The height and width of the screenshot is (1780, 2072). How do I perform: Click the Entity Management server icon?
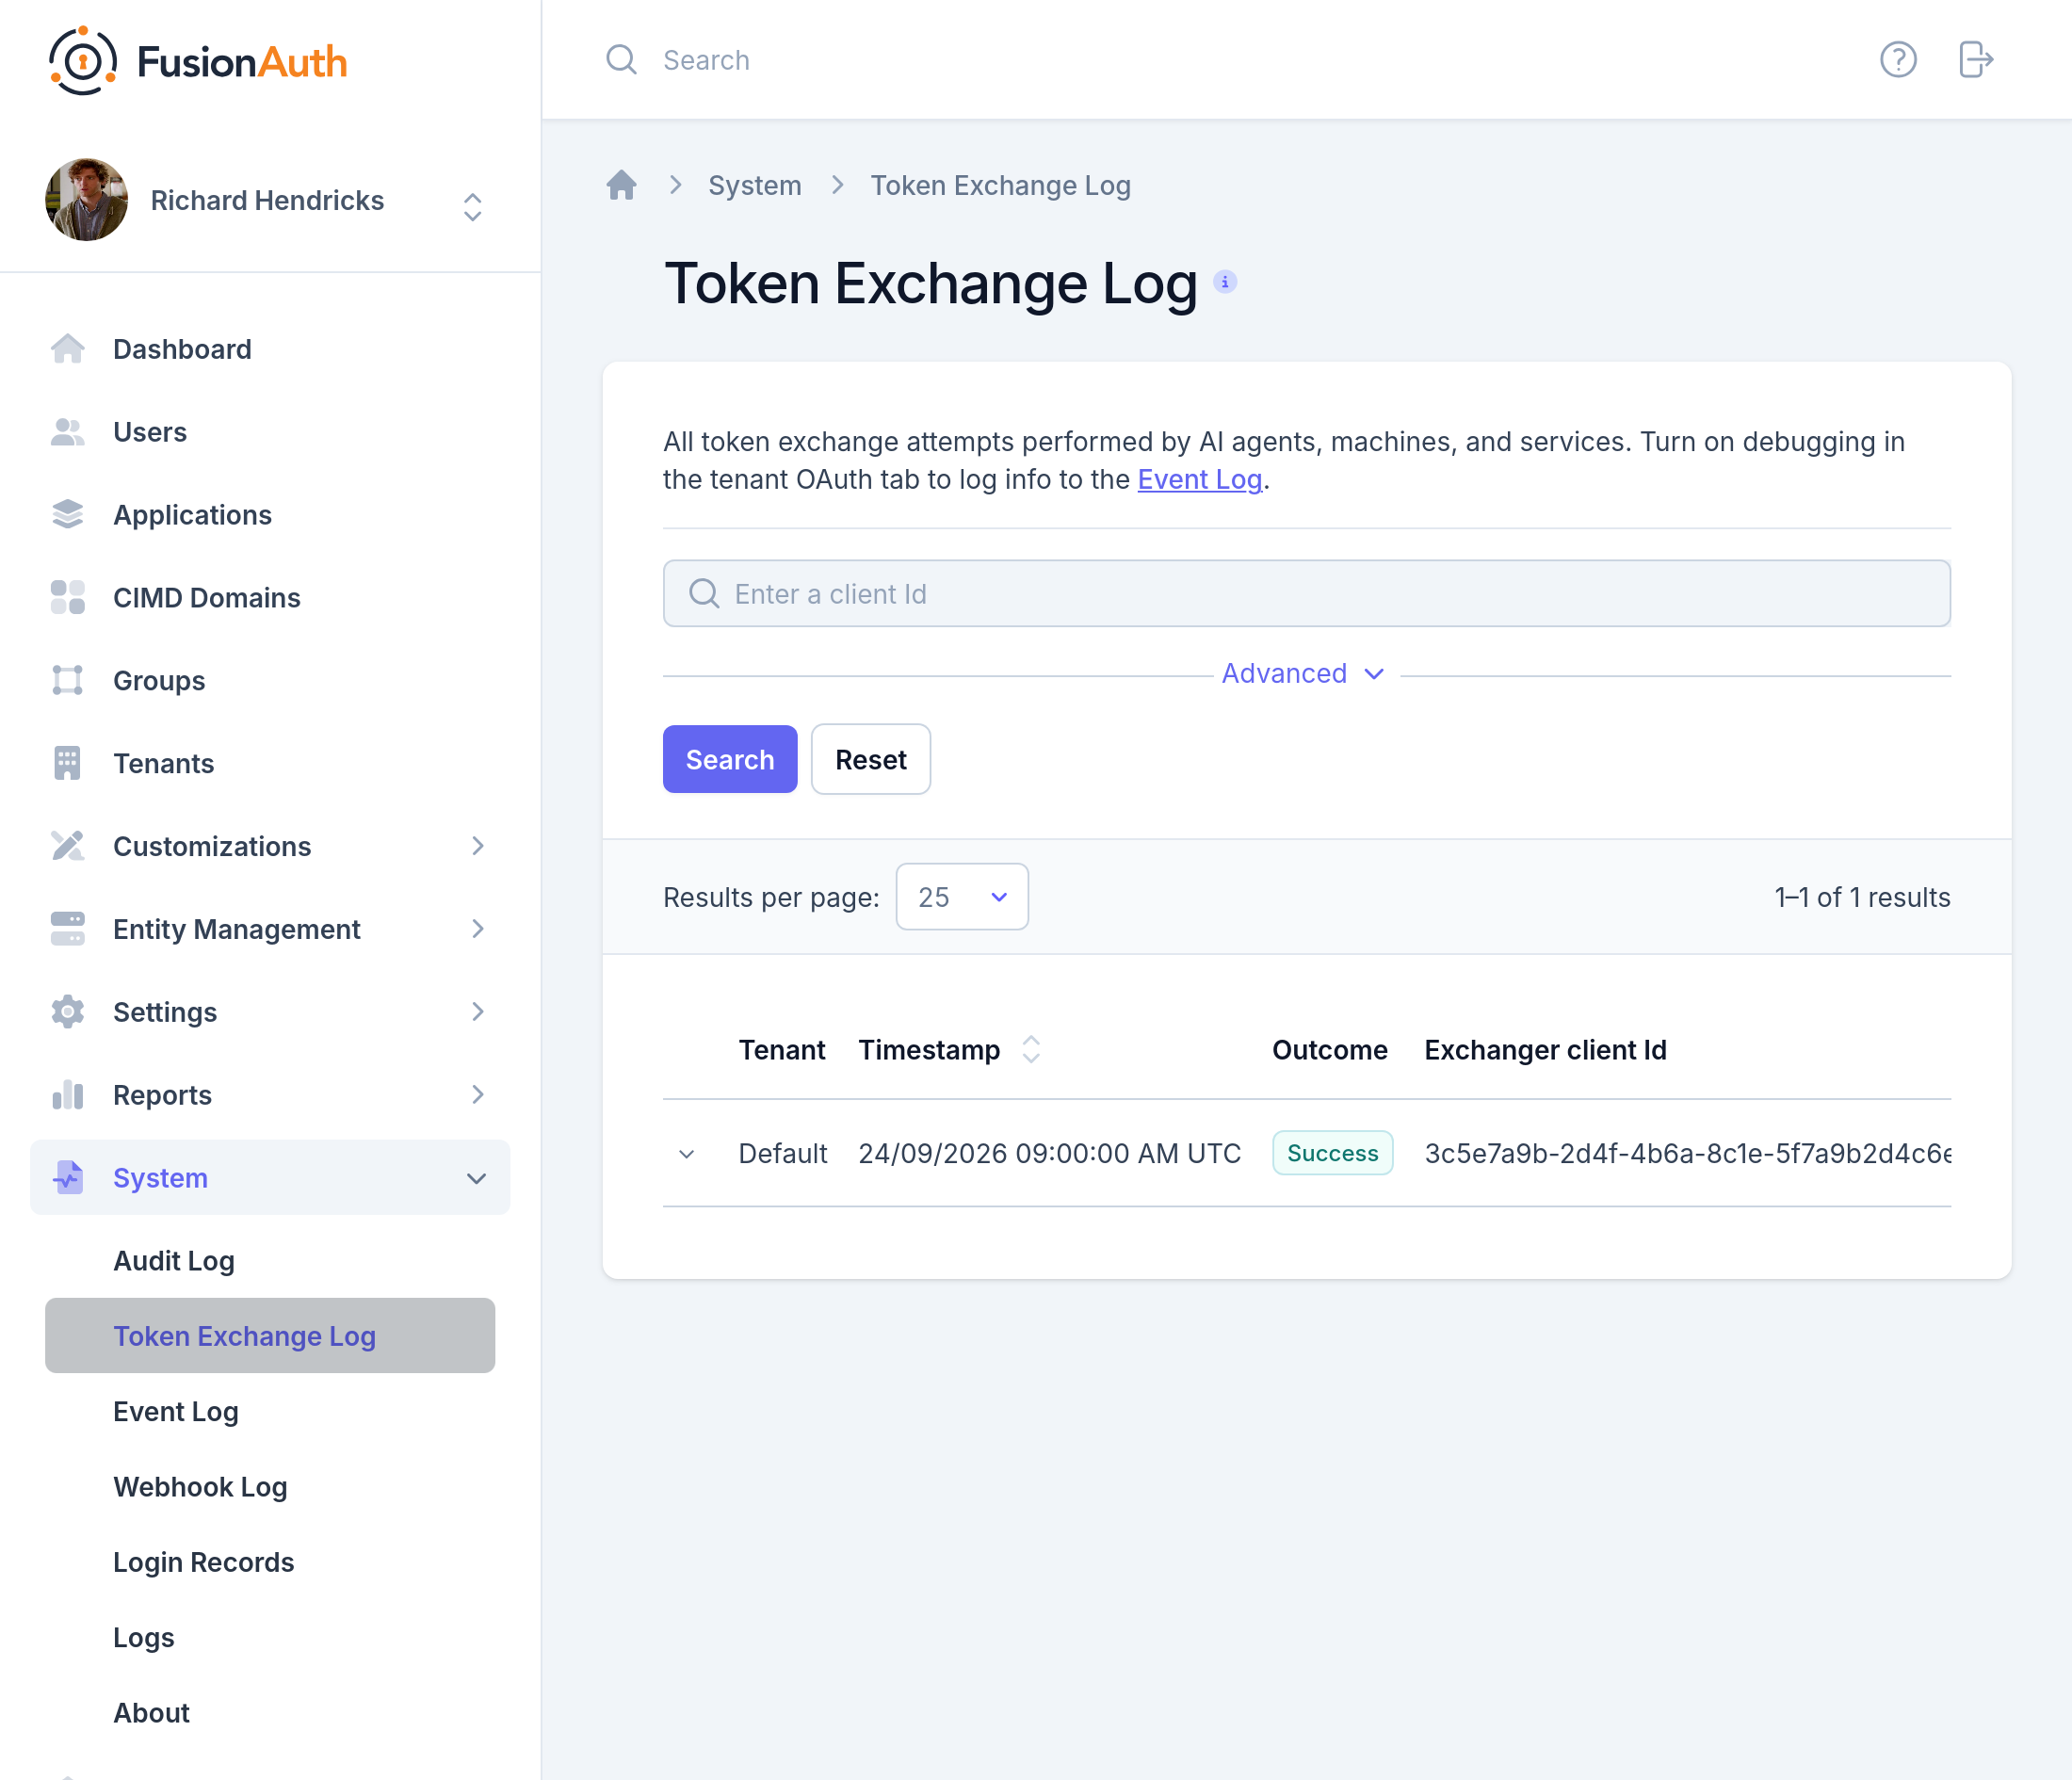[67, 929]
